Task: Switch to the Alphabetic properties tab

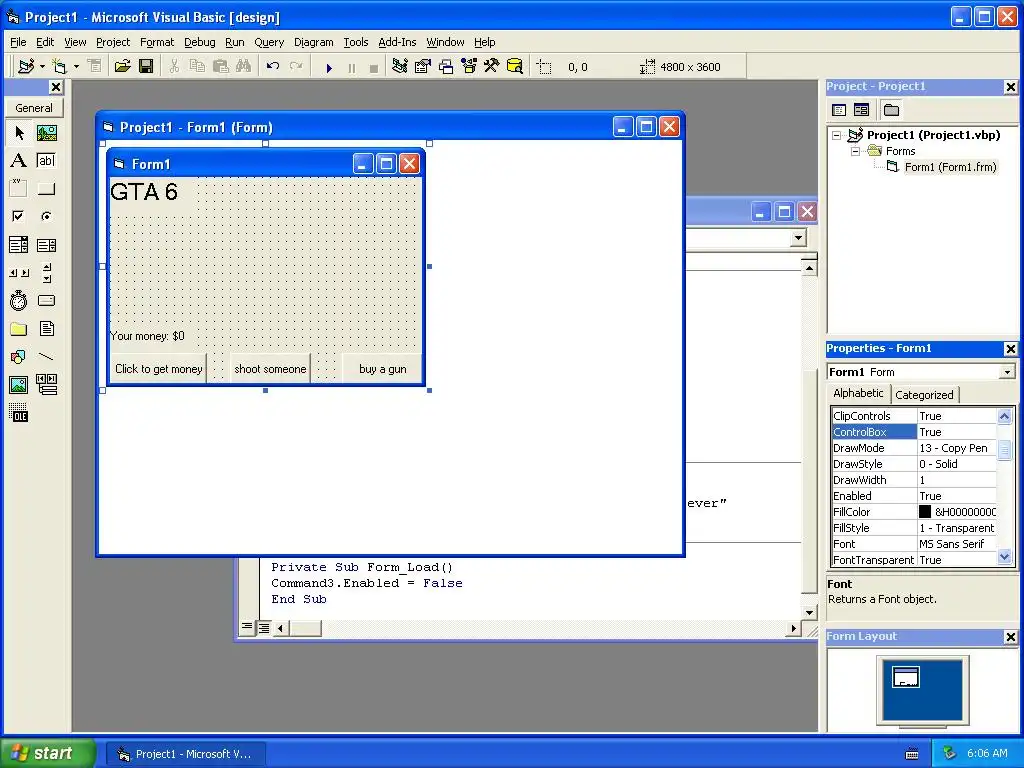Action: point(858,393)
